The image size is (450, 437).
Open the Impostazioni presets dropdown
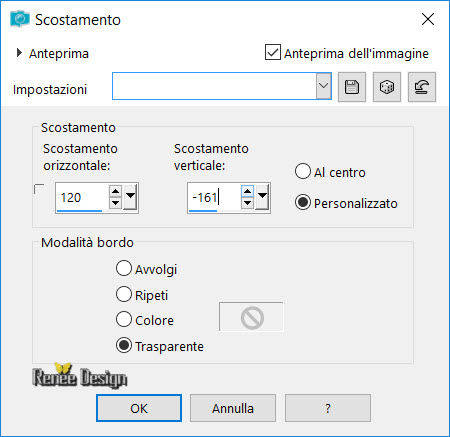(323, 86)
